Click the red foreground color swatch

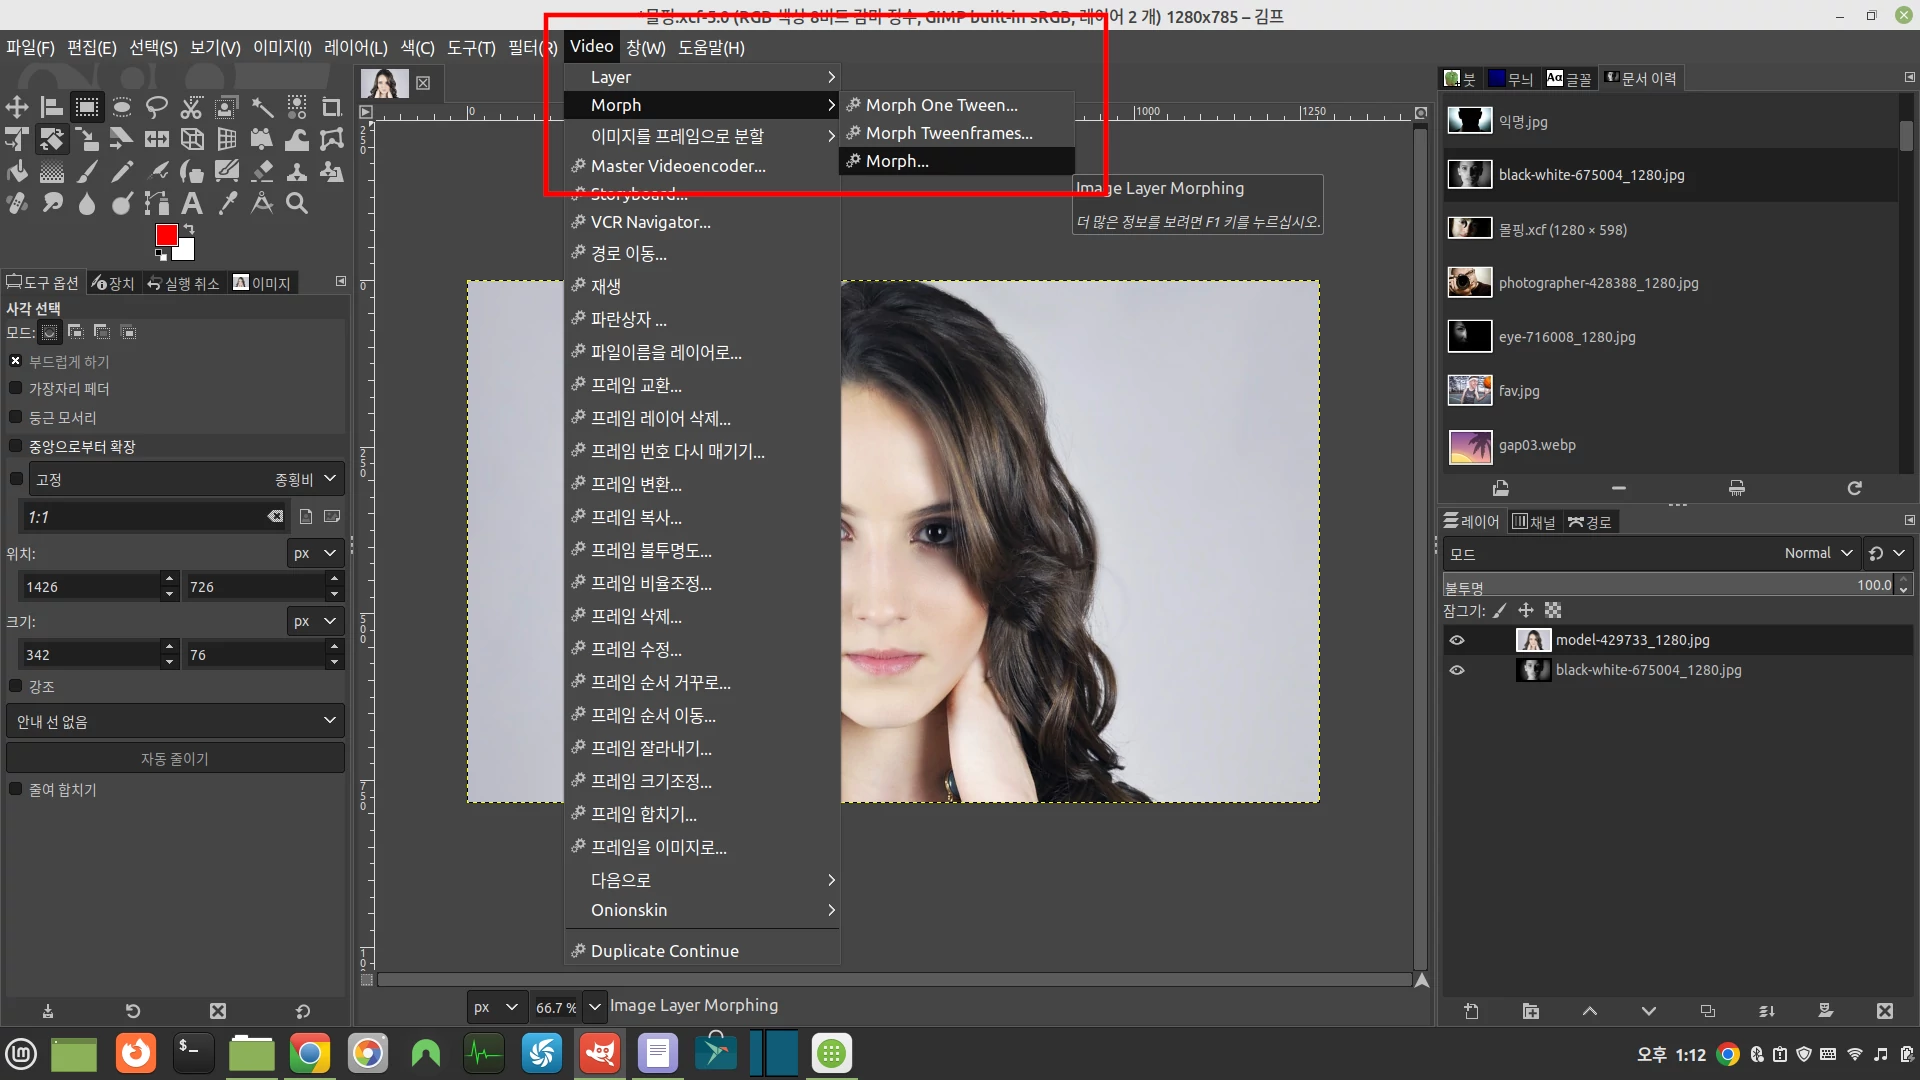point(165,234)
